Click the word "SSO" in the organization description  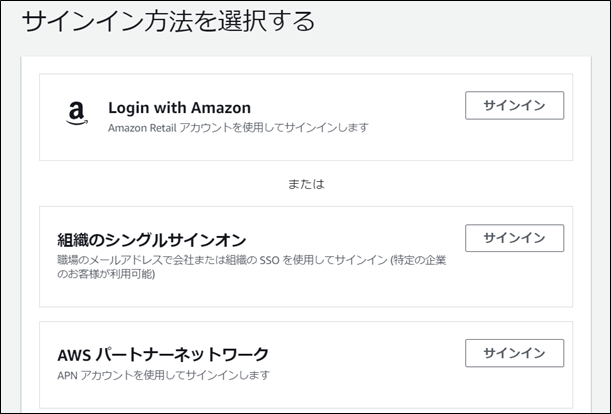coord(268,260)
